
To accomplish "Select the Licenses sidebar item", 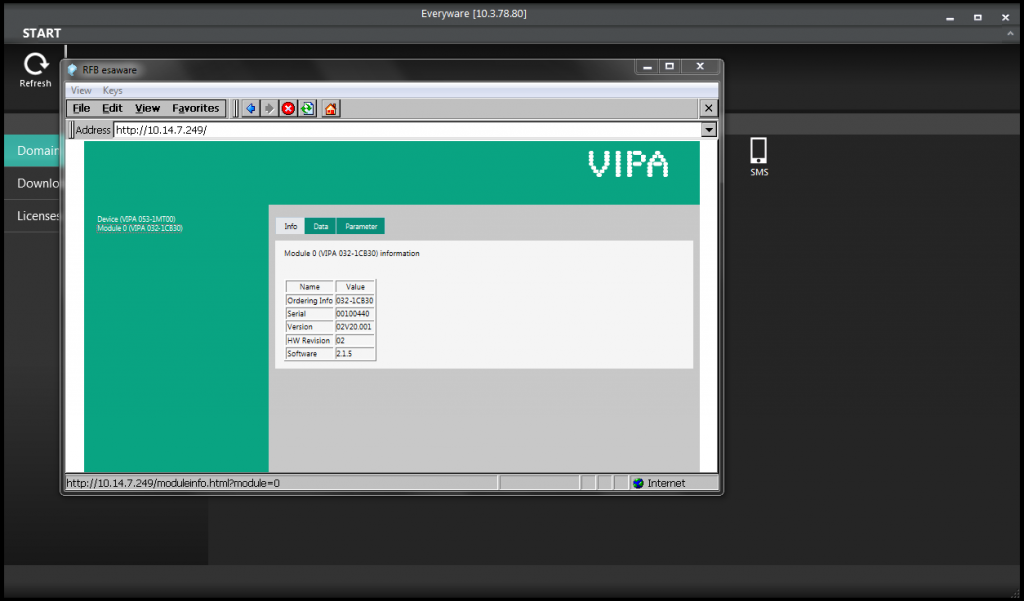I will (x=33, y=216).
